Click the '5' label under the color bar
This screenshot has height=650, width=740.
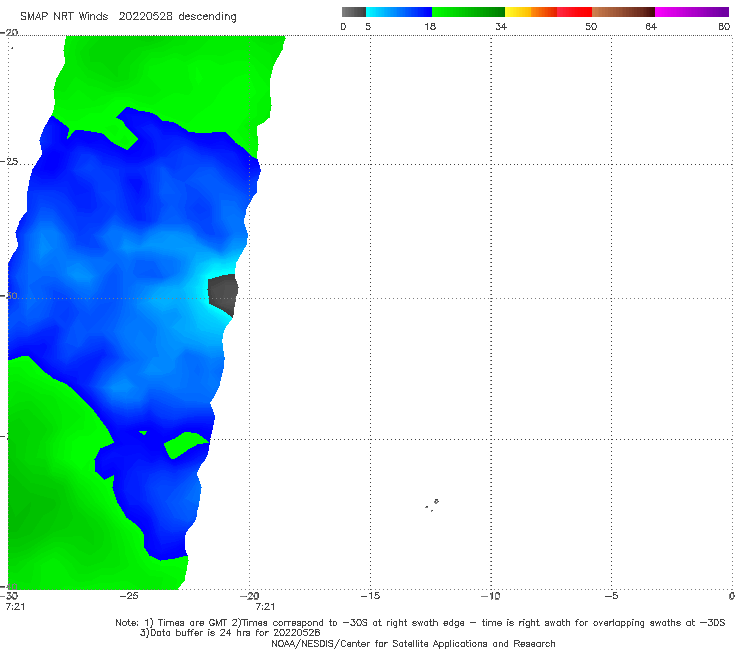(x=368, y=27)
